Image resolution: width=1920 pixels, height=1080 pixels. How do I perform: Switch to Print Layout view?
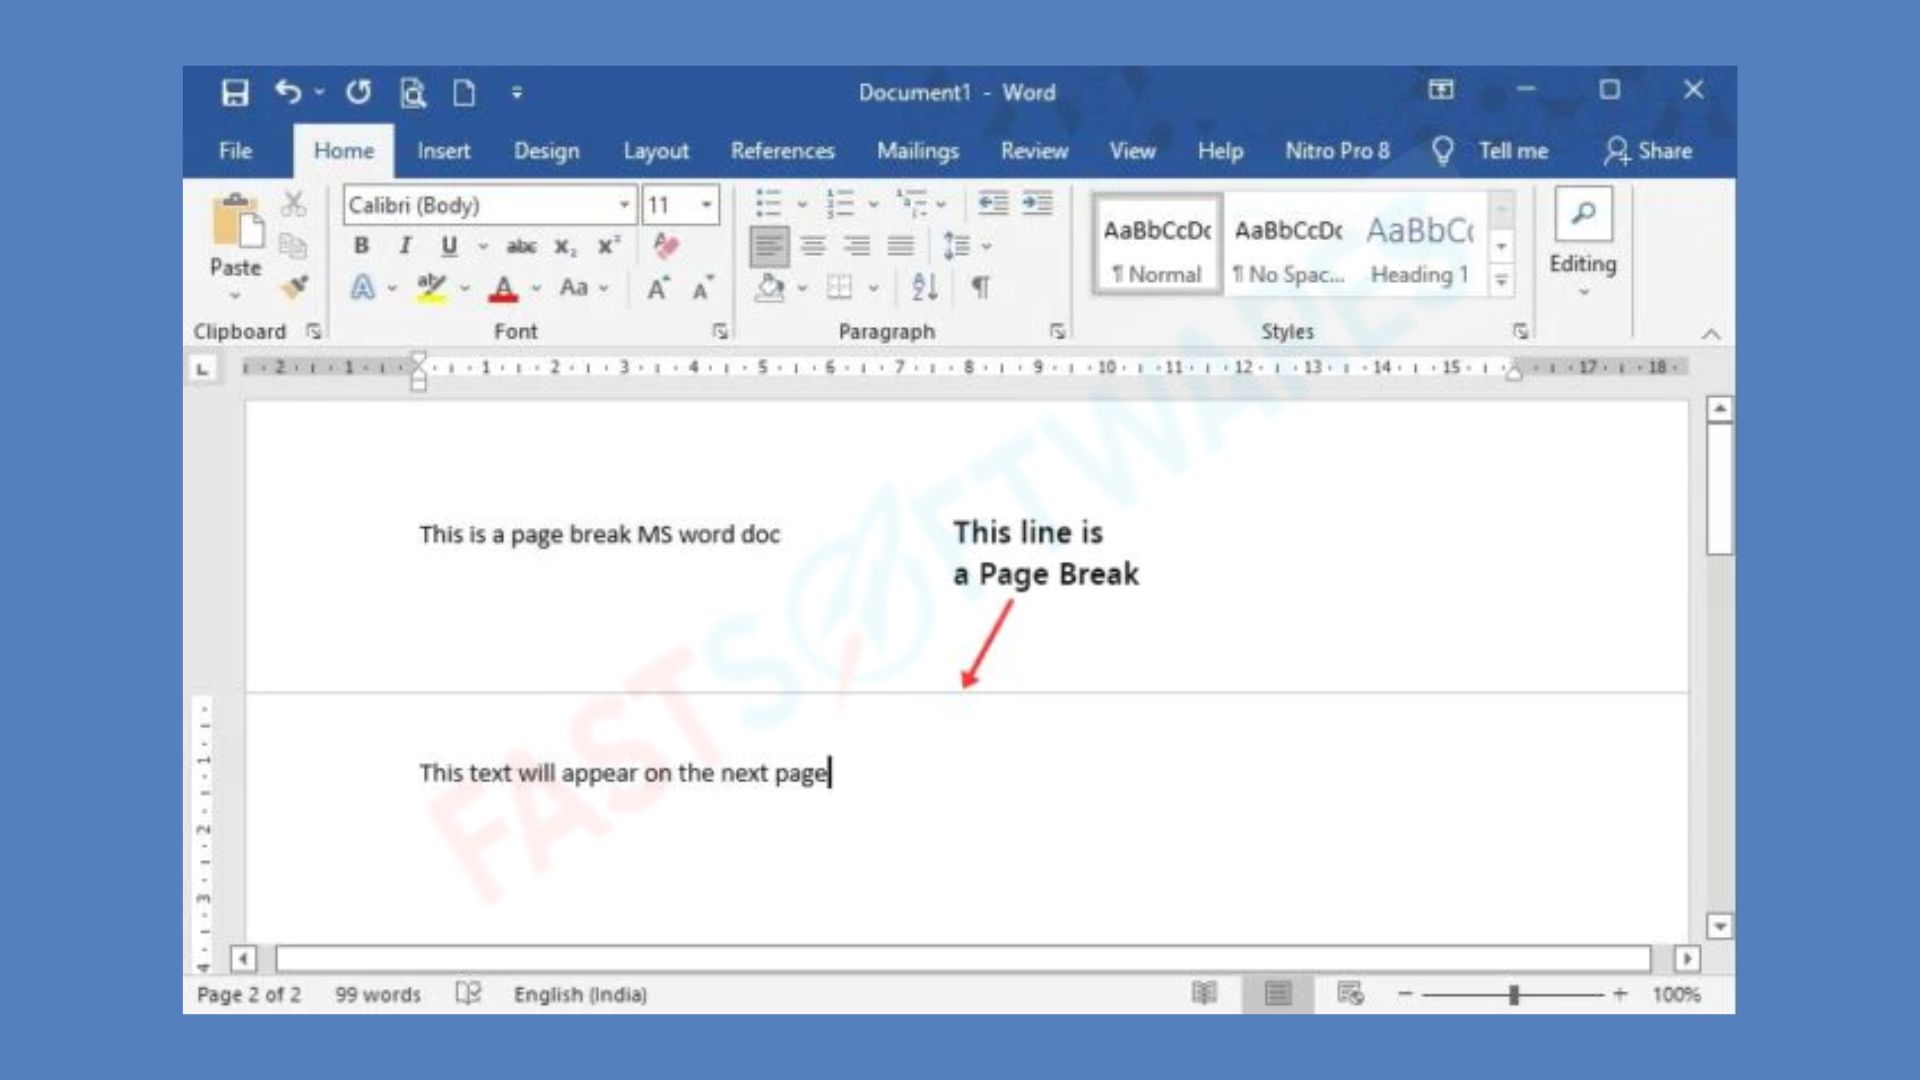[1277, 994]
